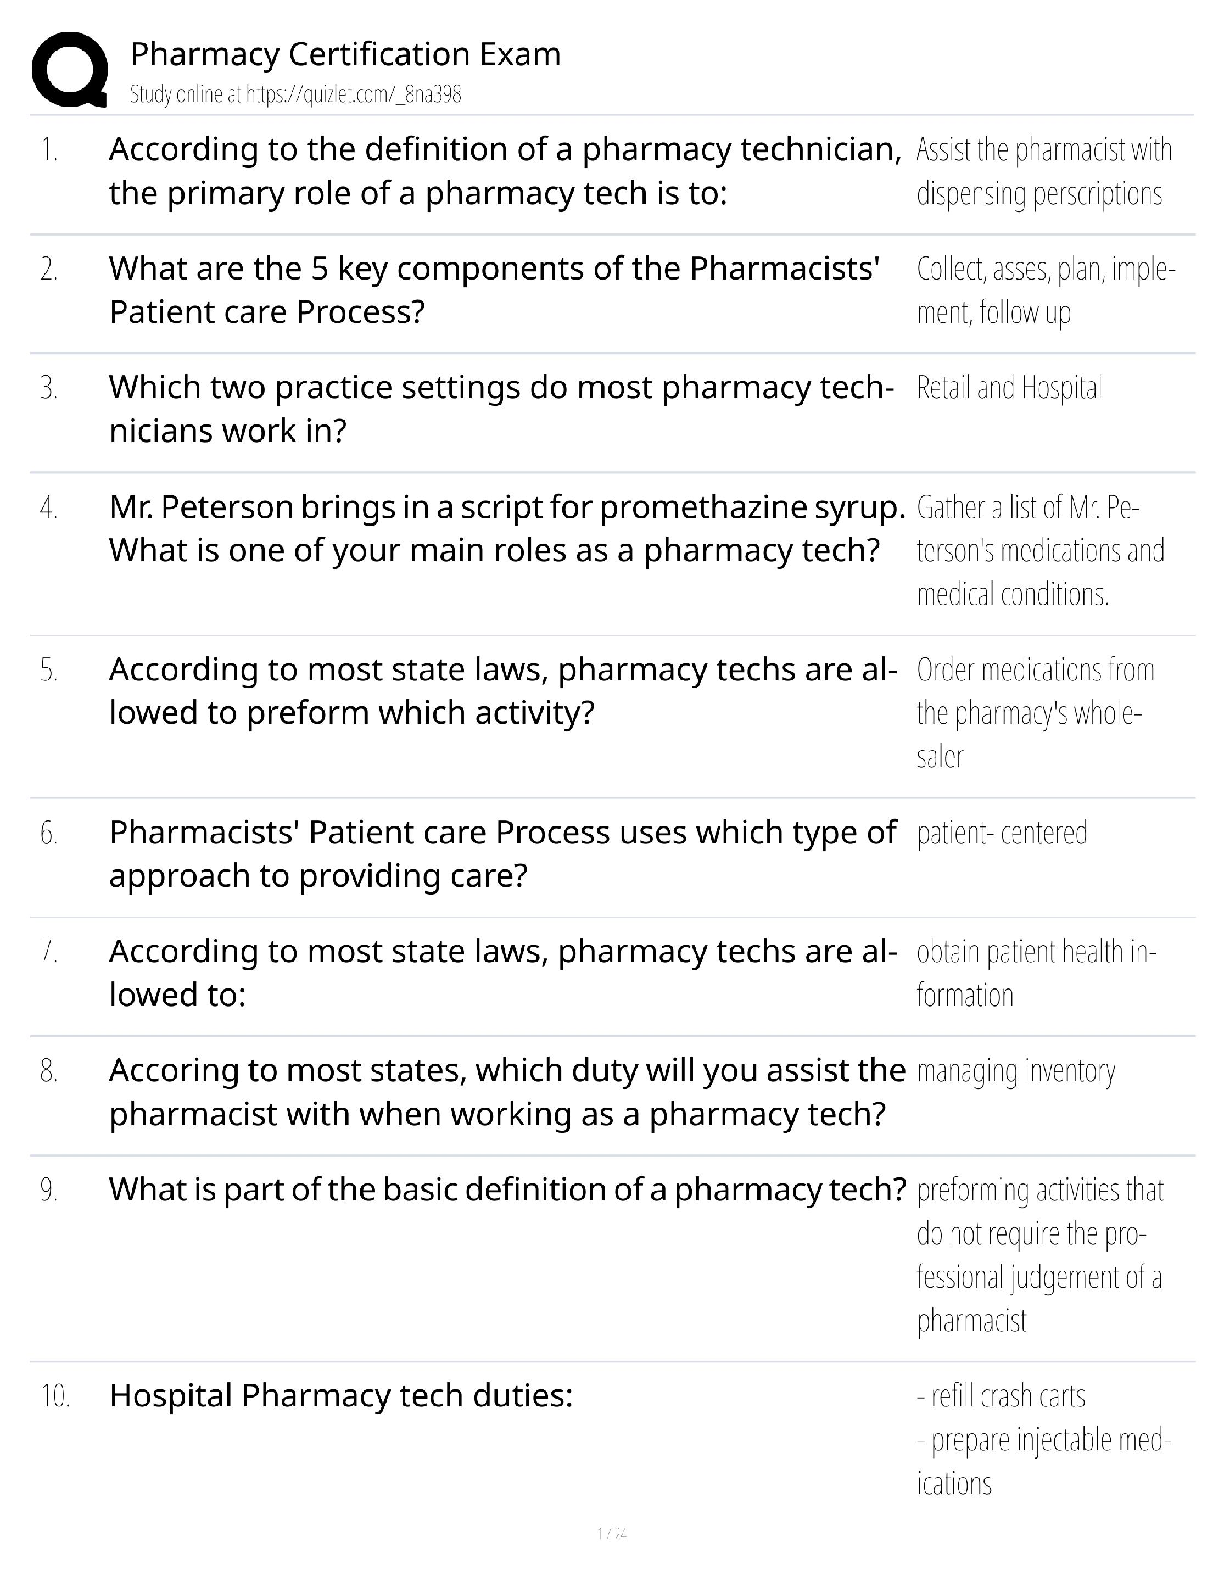Click the 'obtain patient health information' answer
1224x1584 pixels.
(x=1035, y=973)
